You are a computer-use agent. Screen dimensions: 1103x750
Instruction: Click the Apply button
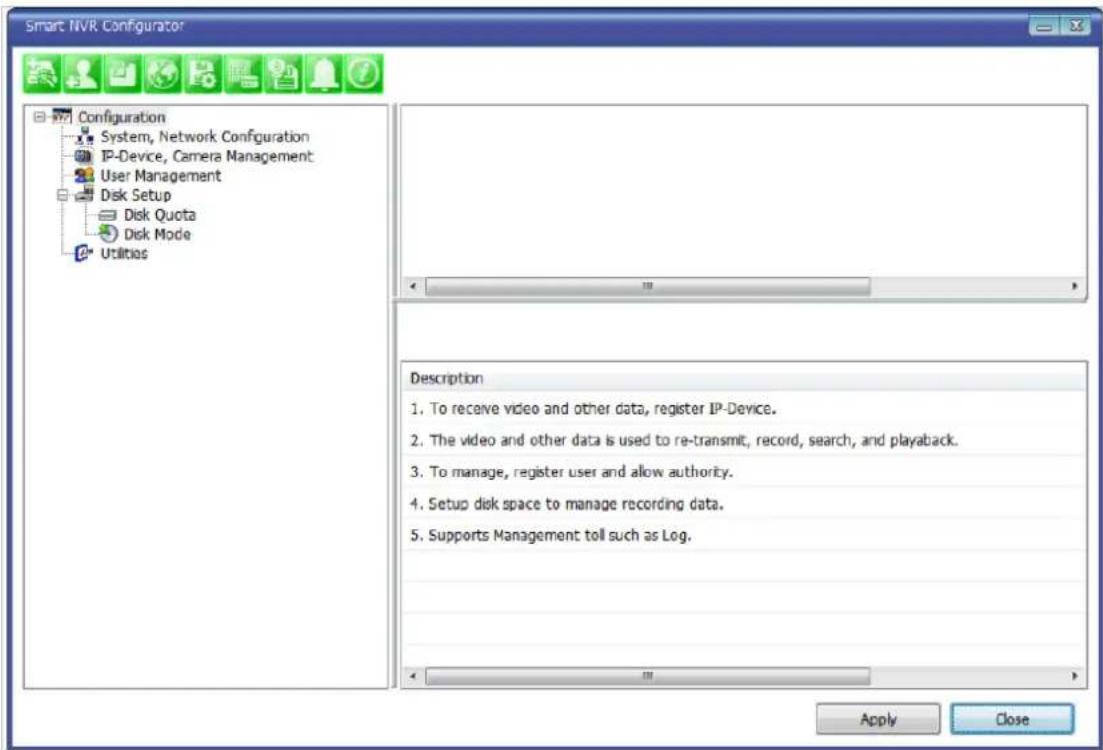point(878,719)
